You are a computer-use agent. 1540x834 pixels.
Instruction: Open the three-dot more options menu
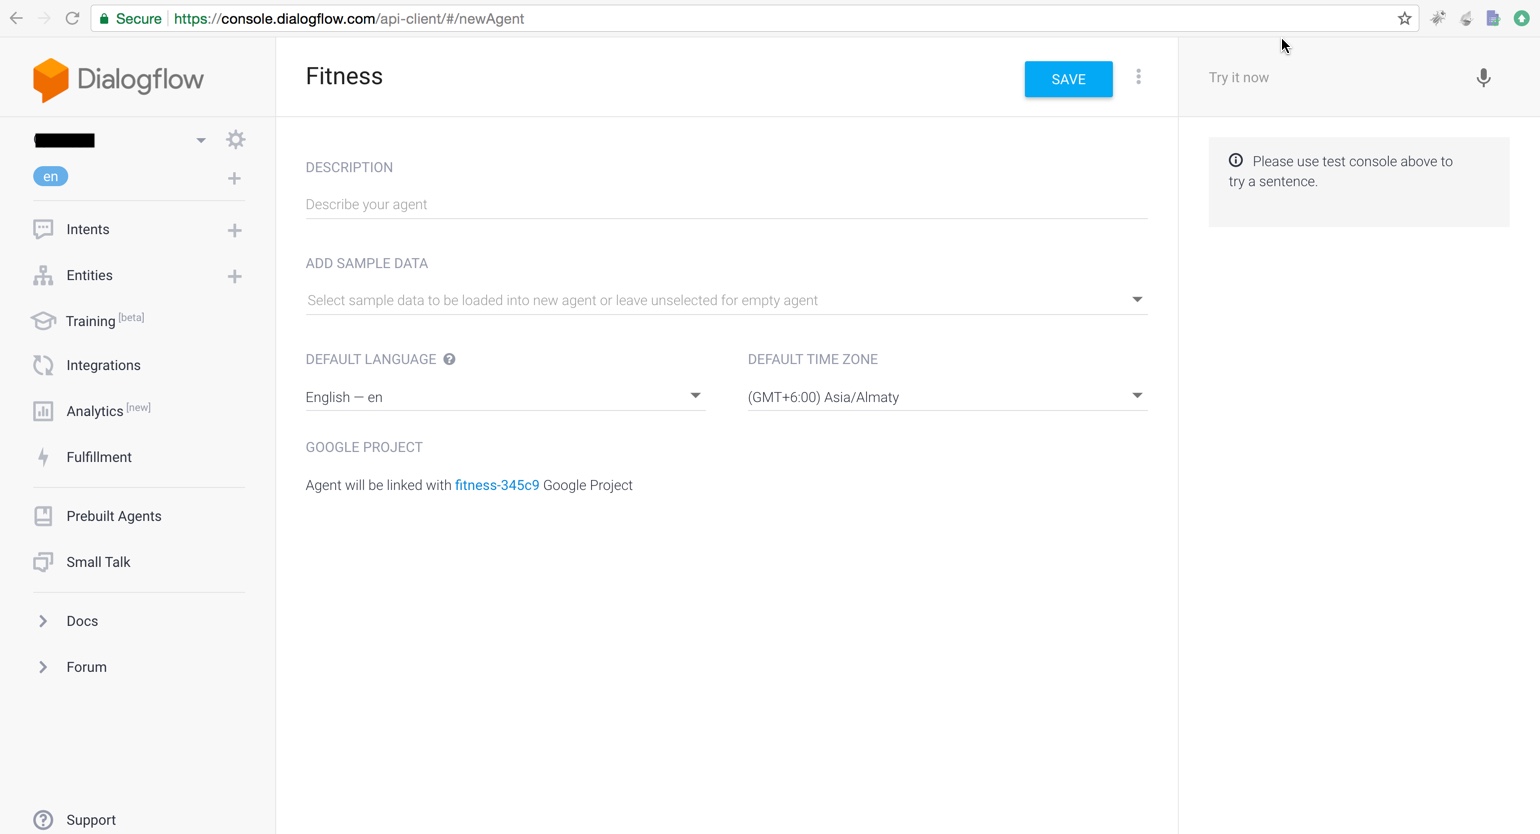click(x=1138, y=77)
